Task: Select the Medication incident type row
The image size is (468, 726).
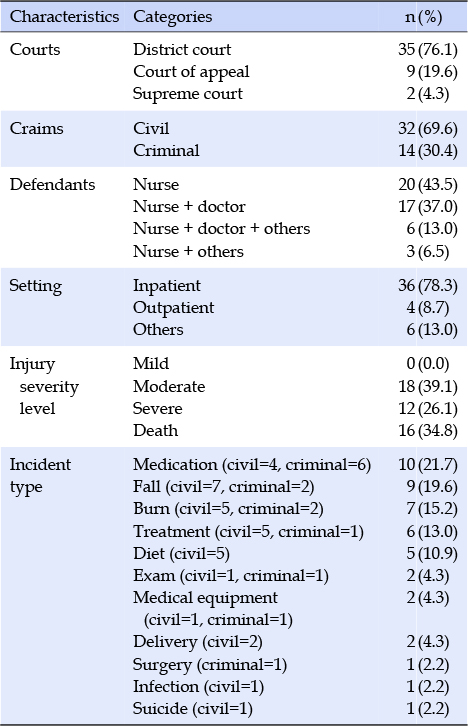Action: pyautogui.click(x=234, y=465)
